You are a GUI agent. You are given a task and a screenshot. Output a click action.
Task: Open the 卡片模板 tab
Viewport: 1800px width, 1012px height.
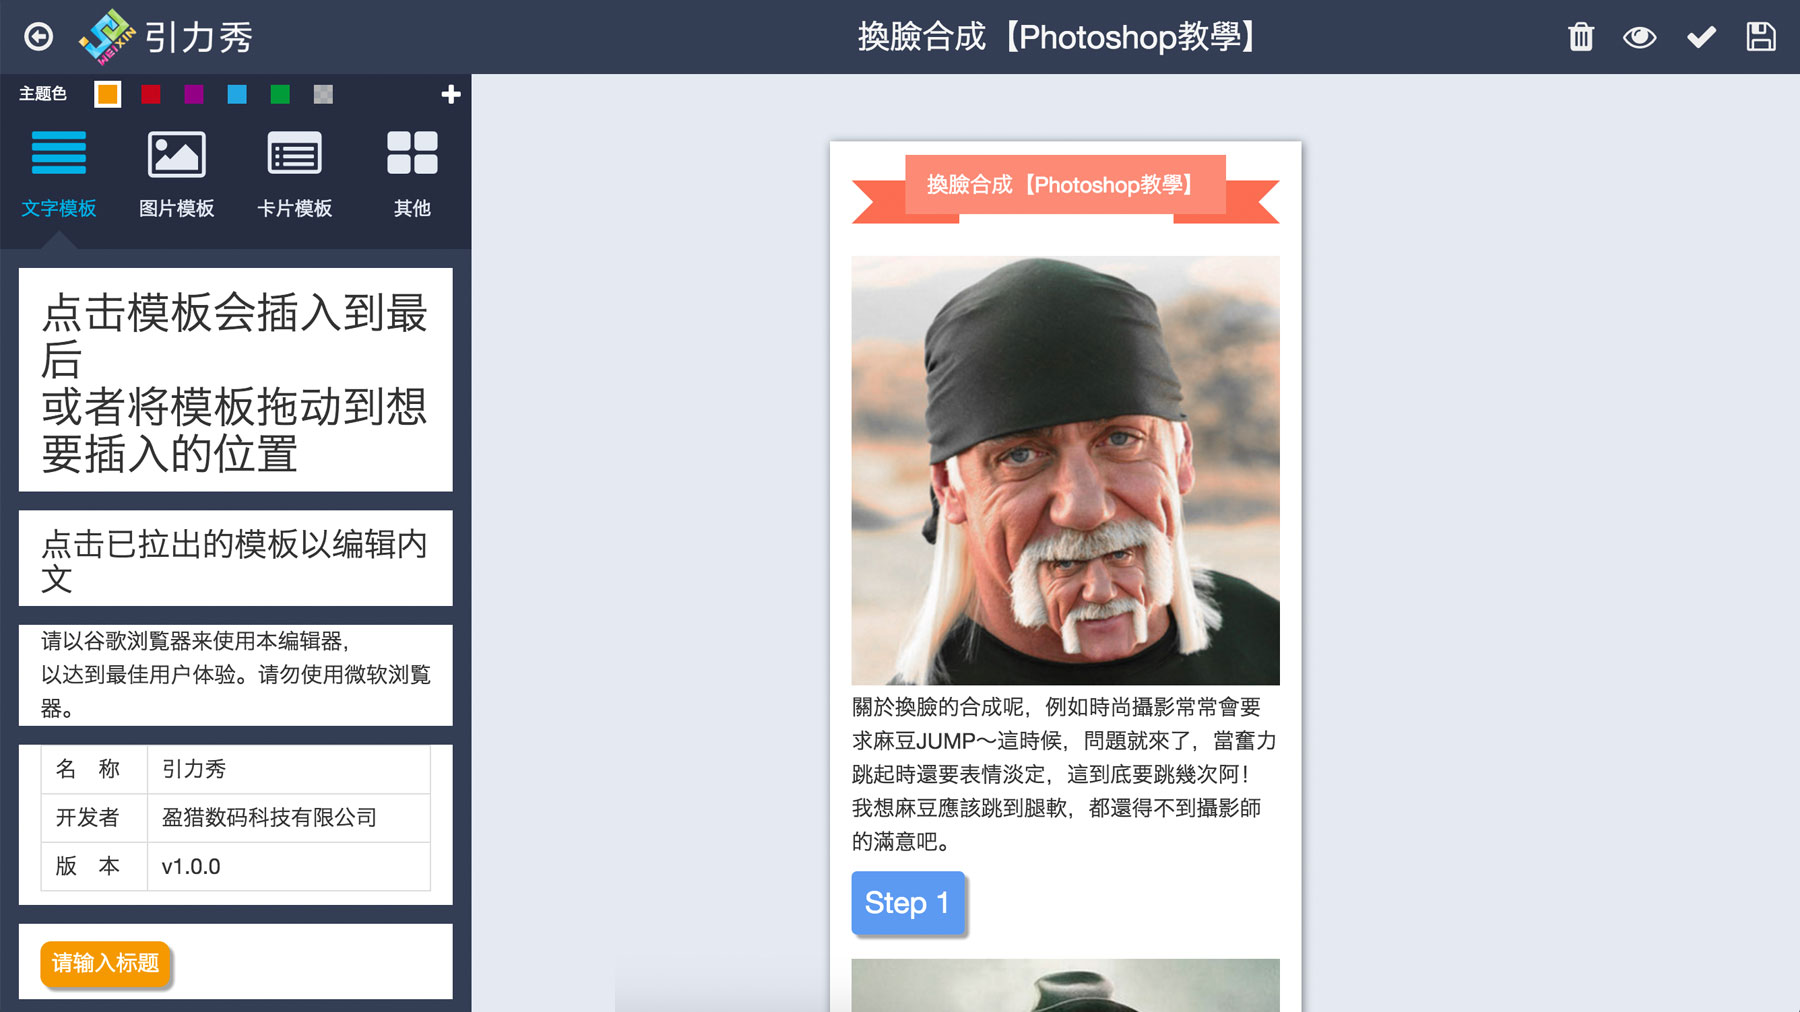point(294,174)
